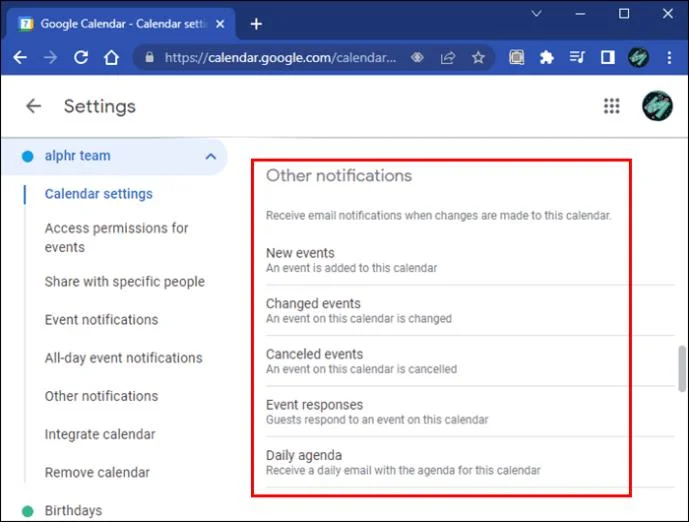Share this page via address bar icon

[448, 57]
